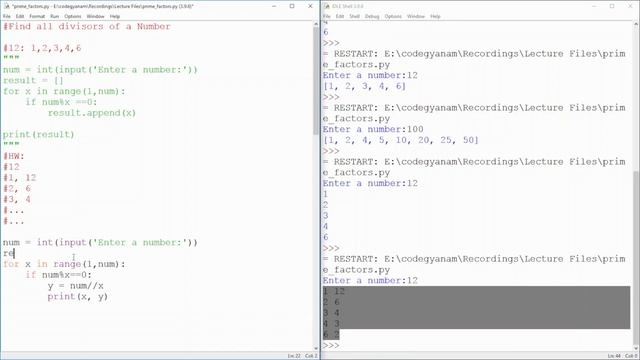Viewport: 640px width, 360px height.
Task: Click the editor scrollbar up arrow
Action: coord(316,24)
